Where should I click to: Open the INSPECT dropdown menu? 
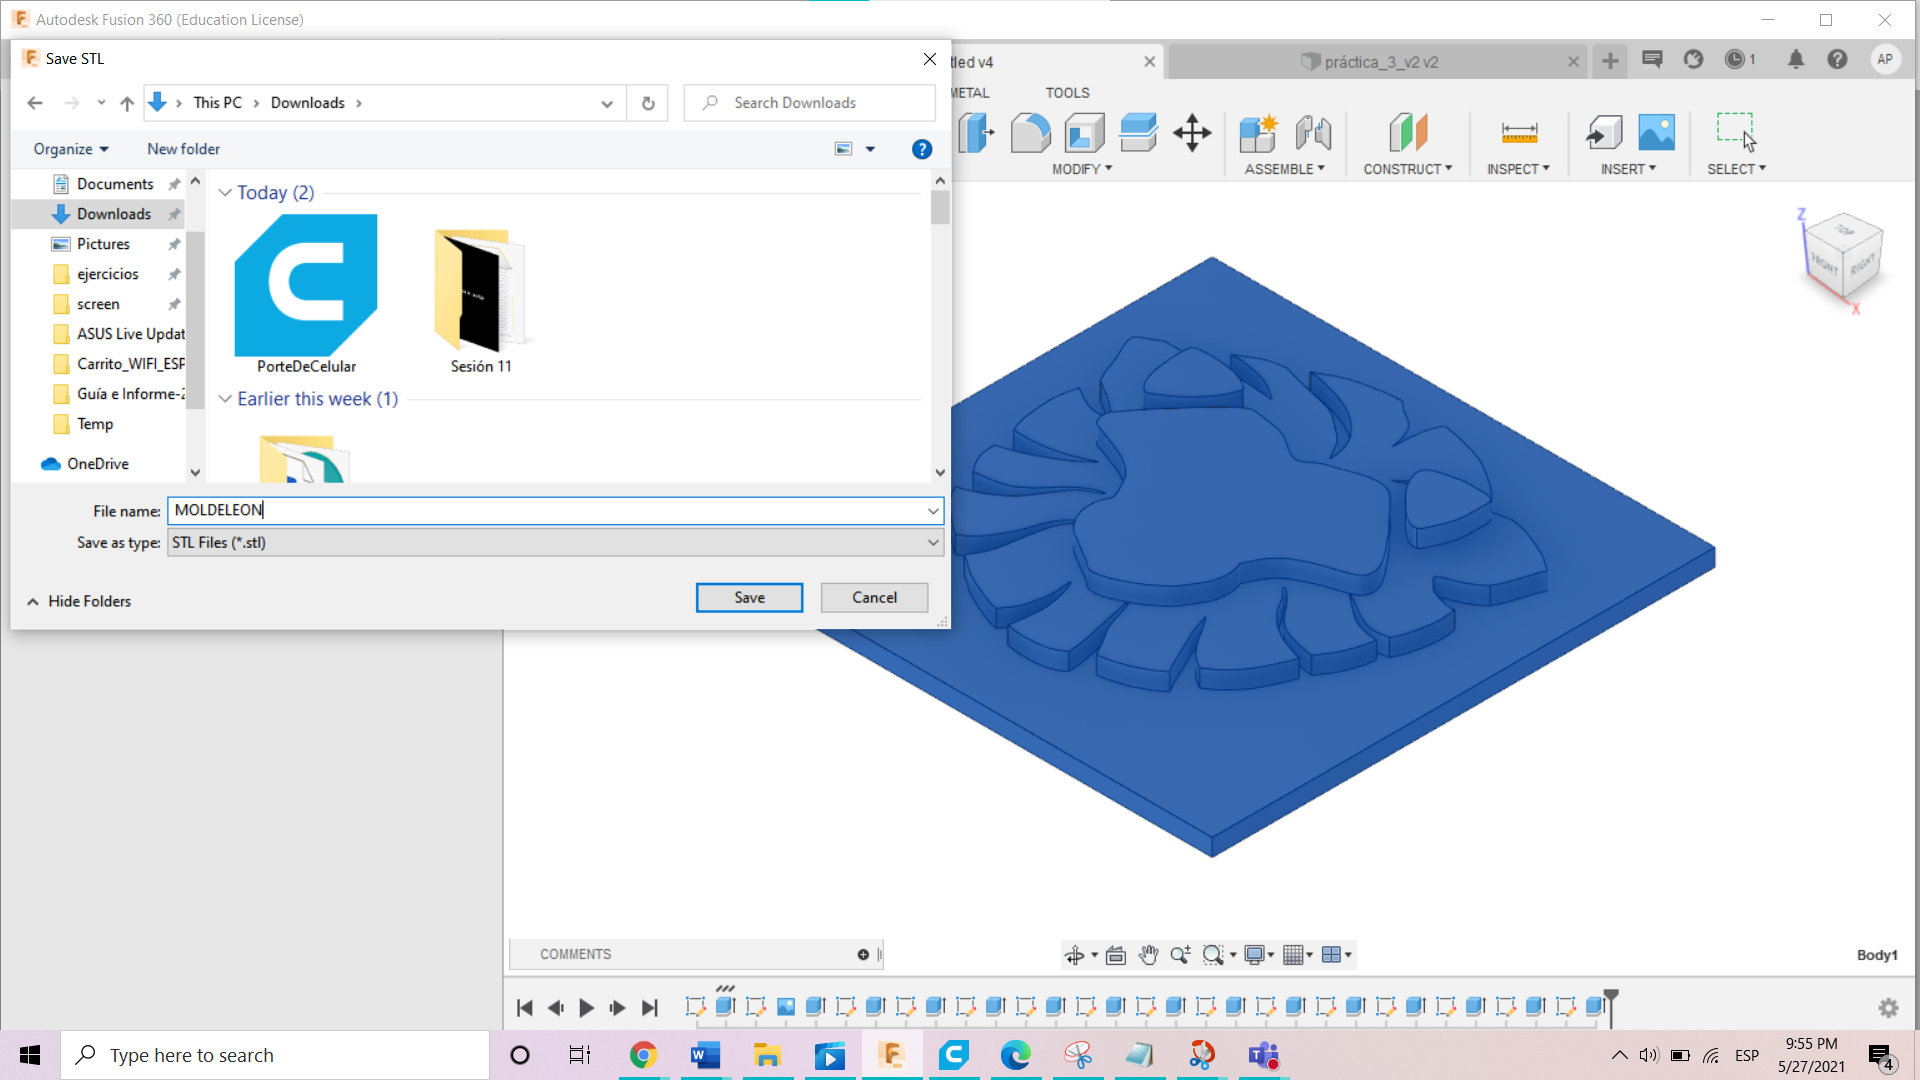click(1518, 169)
